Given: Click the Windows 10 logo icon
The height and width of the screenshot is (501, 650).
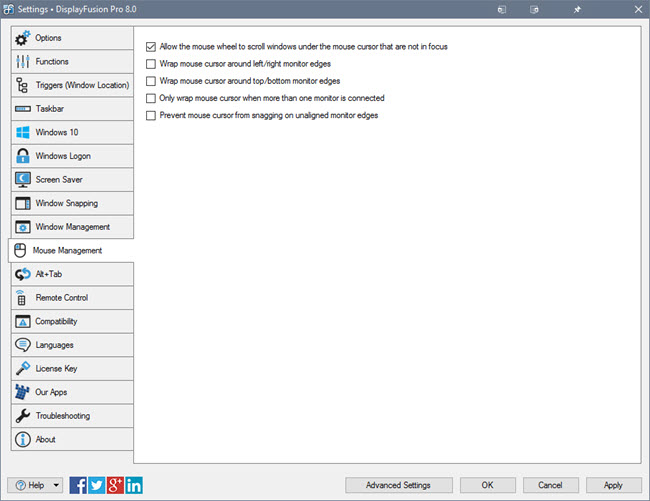Looking at the screenshot, I should pos(23,133).
